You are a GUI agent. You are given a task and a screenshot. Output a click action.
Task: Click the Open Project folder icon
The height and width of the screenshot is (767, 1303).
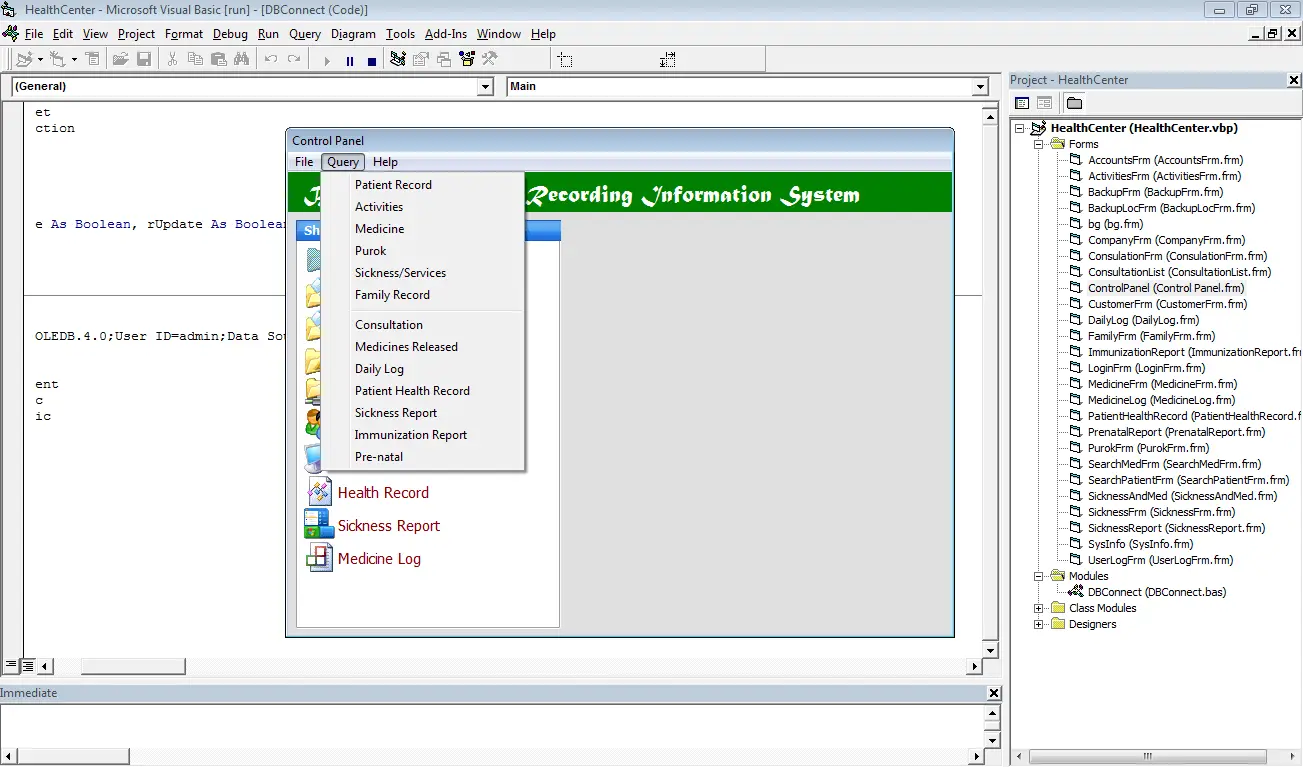pyautogui.click(x=120, y=60)
